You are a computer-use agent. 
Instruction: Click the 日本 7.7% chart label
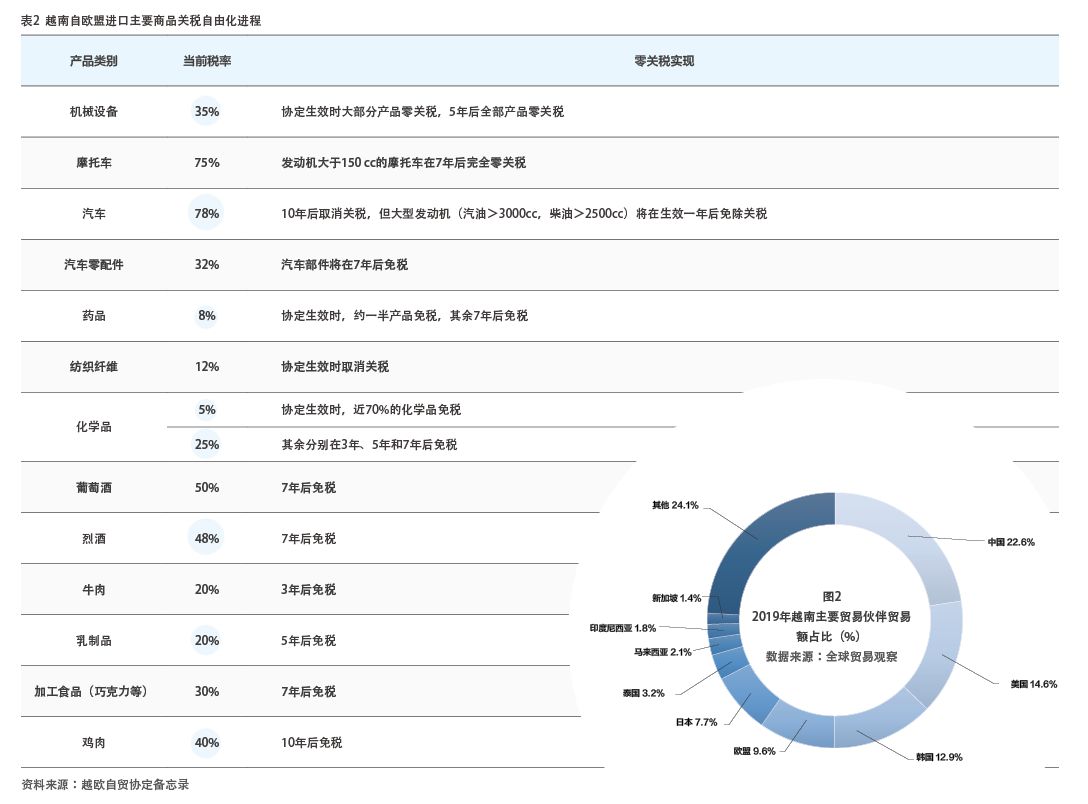tap(697, 723)
